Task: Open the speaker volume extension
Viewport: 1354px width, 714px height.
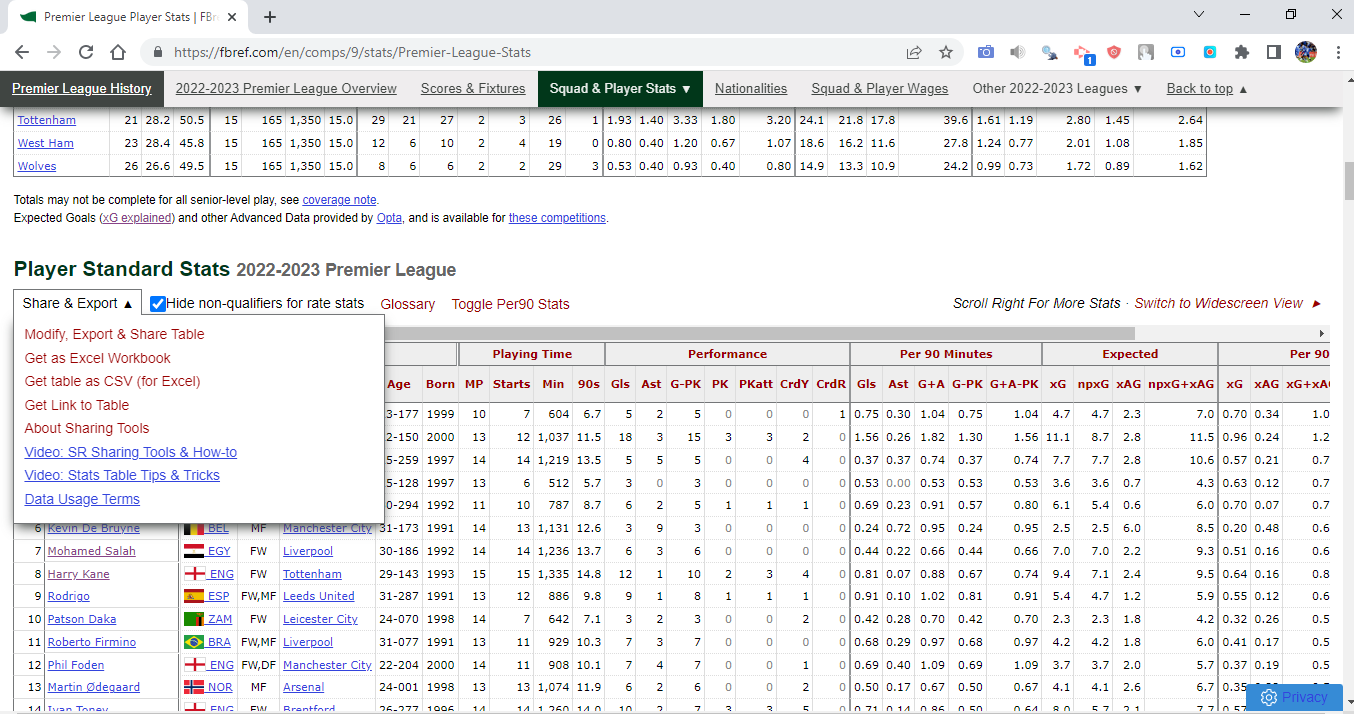Action: [x=1018, y=52]
